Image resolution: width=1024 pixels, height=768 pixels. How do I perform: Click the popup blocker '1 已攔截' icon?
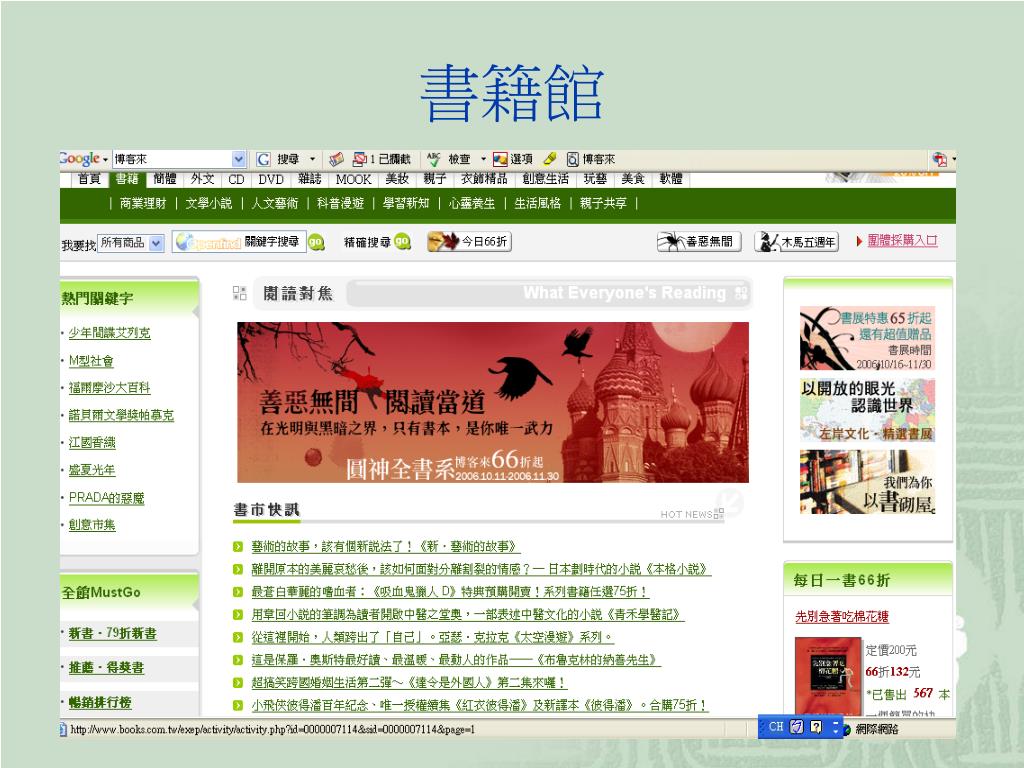point(359,159)
